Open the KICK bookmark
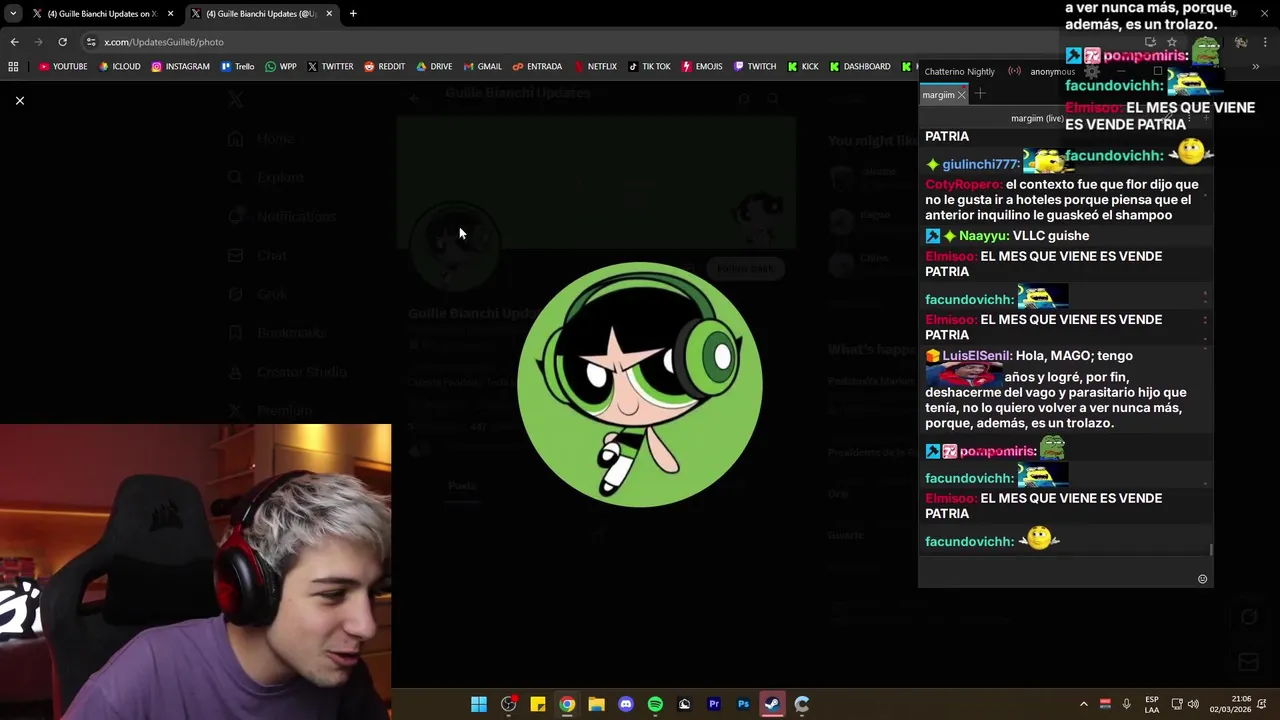This screenshot has width=1280, height=720. click(803, 67)
